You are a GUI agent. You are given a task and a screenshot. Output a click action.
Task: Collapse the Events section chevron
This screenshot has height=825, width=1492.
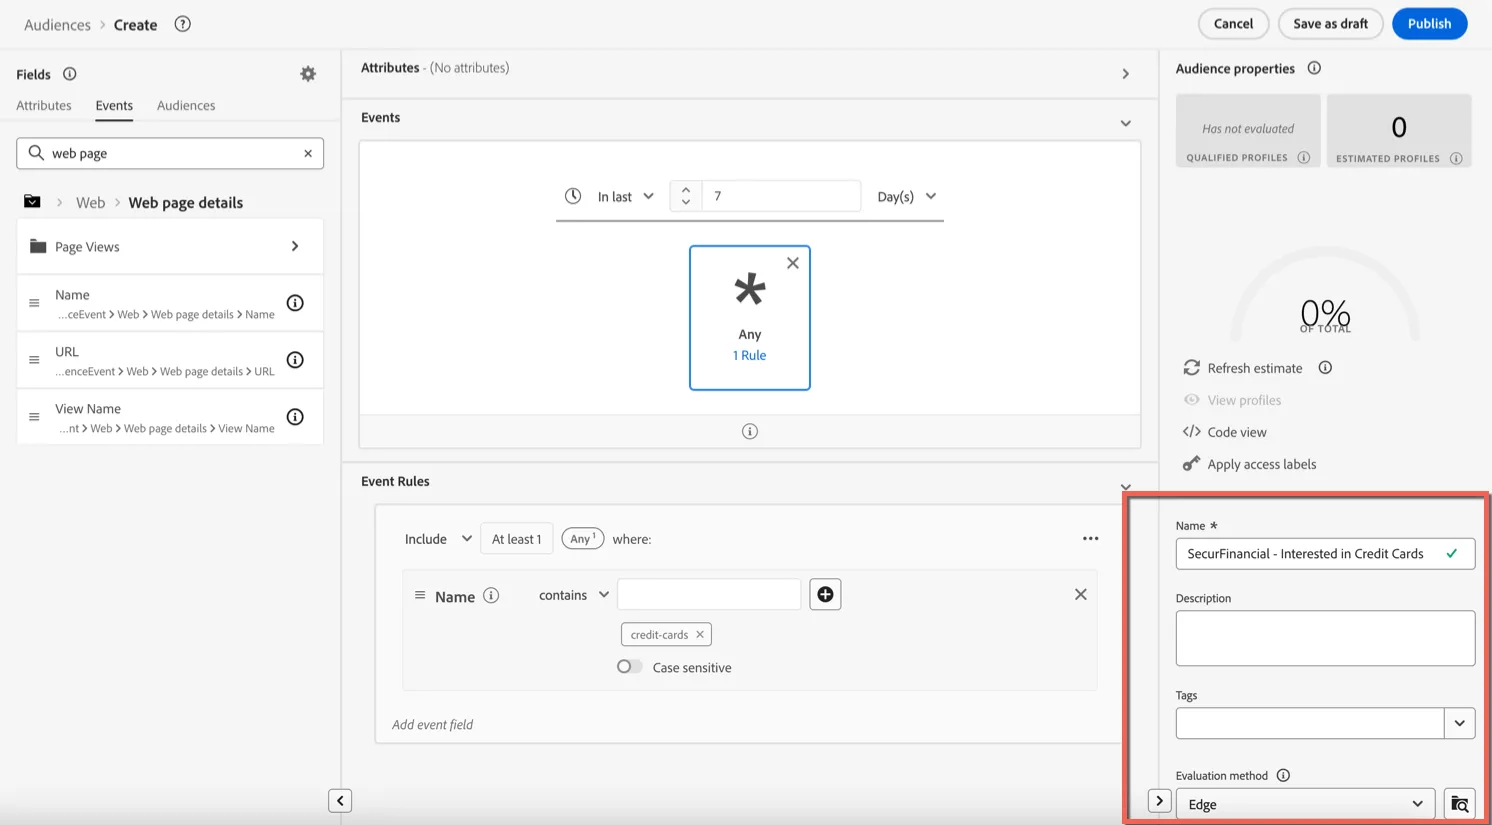coord(1125,123)
